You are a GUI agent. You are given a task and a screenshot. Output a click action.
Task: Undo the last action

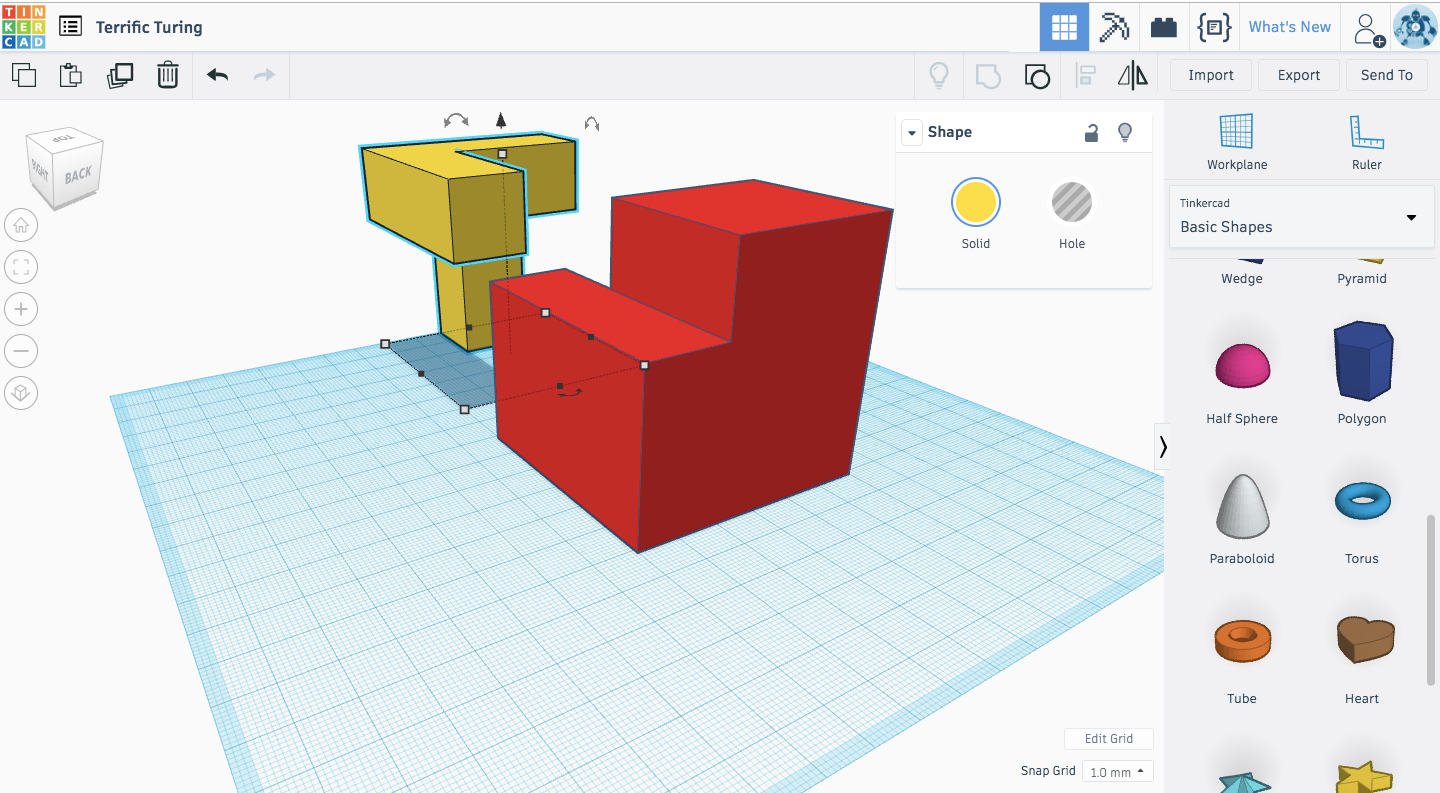pos(217,75)
